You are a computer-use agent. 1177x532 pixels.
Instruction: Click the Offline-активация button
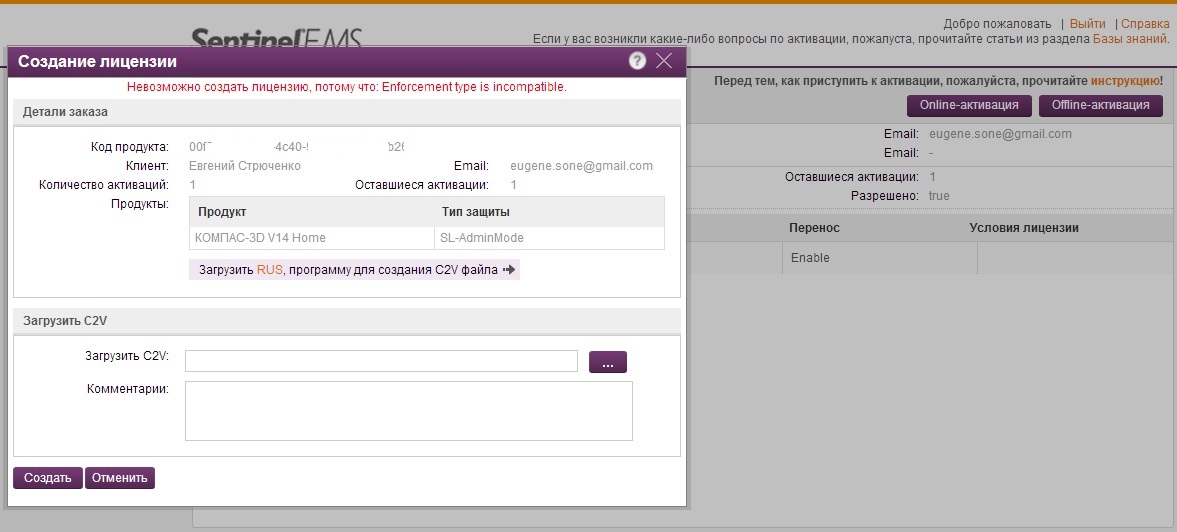(1100, 105)
